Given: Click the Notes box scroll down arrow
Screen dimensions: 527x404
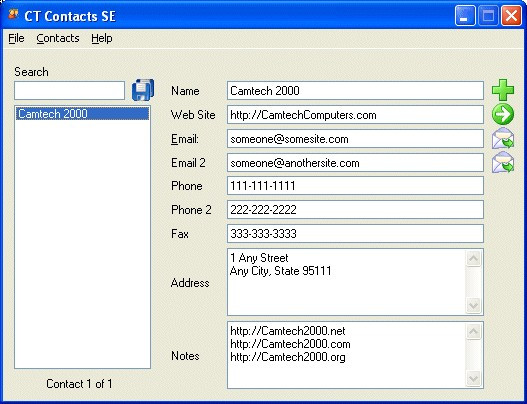Looking at the screenshot, I should click(474, 378).
